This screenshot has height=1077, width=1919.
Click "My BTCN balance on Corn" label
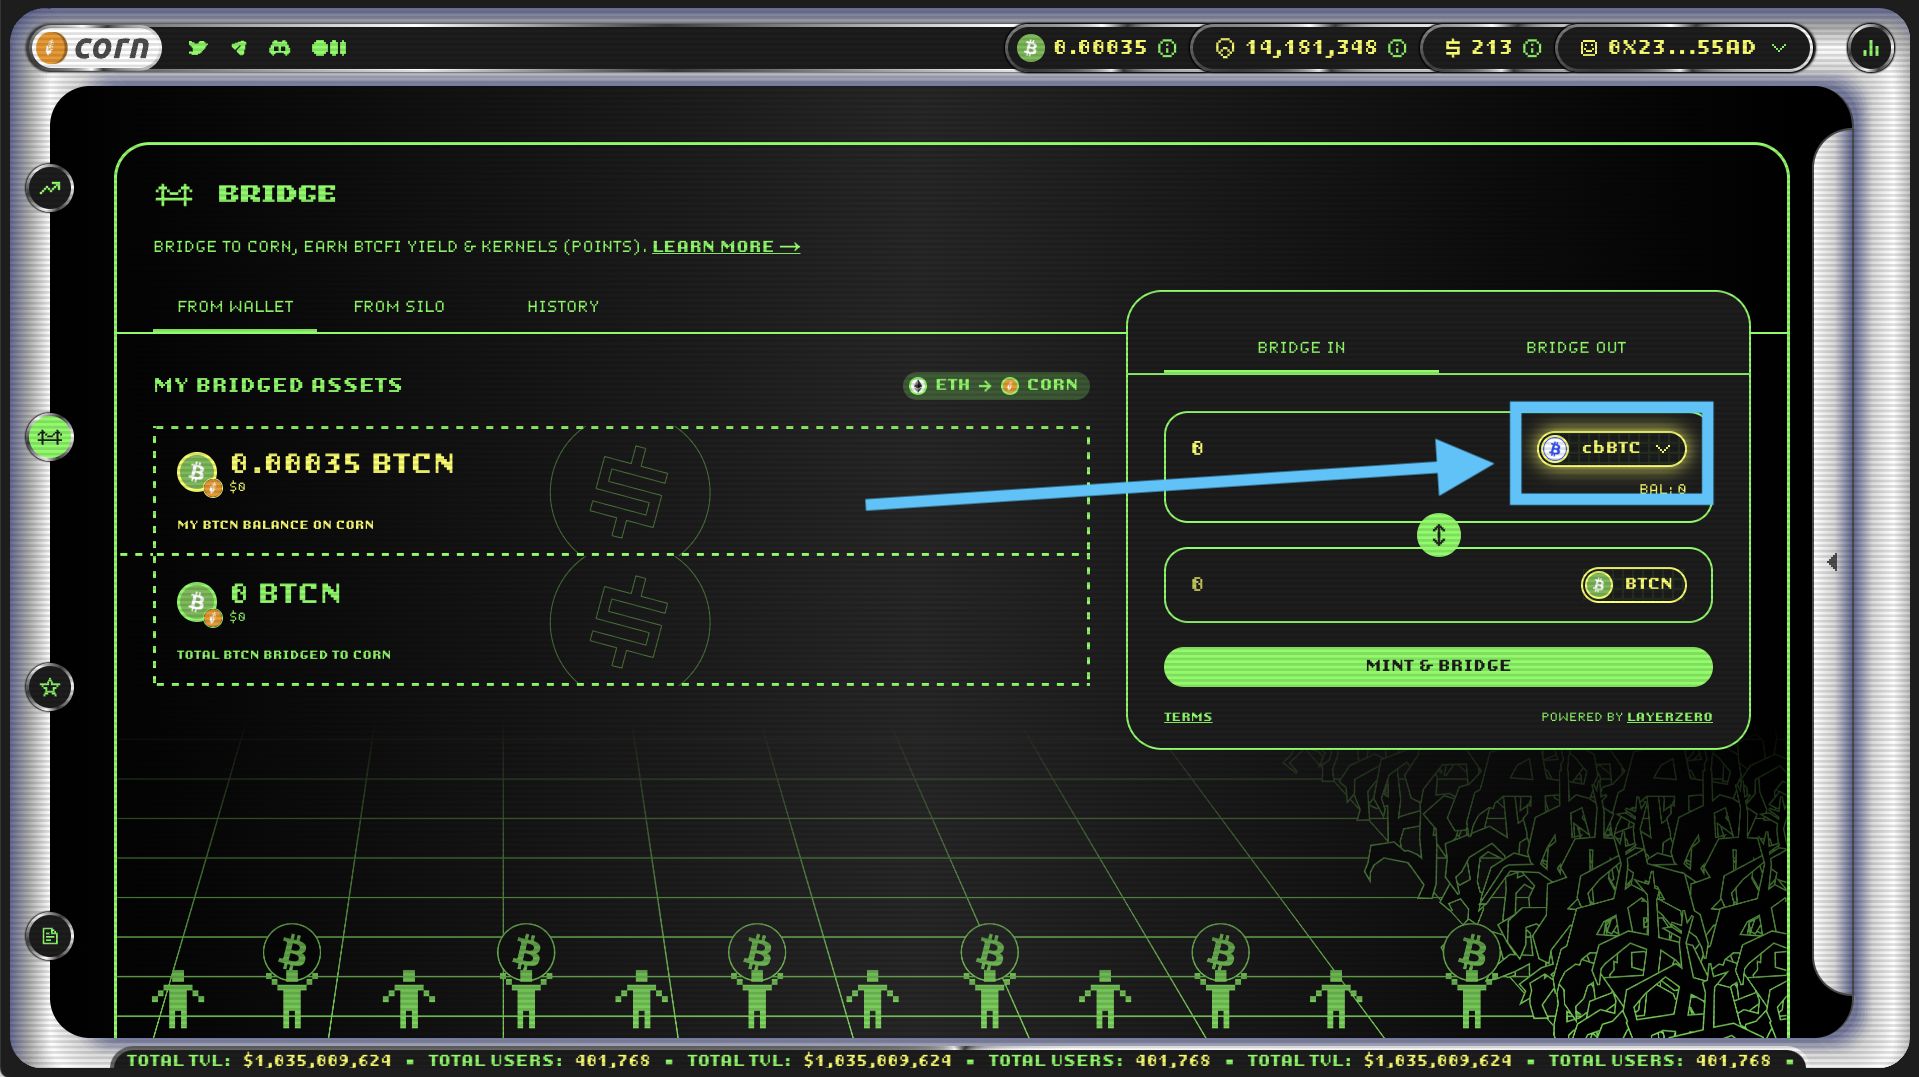(x=275, y=525)
